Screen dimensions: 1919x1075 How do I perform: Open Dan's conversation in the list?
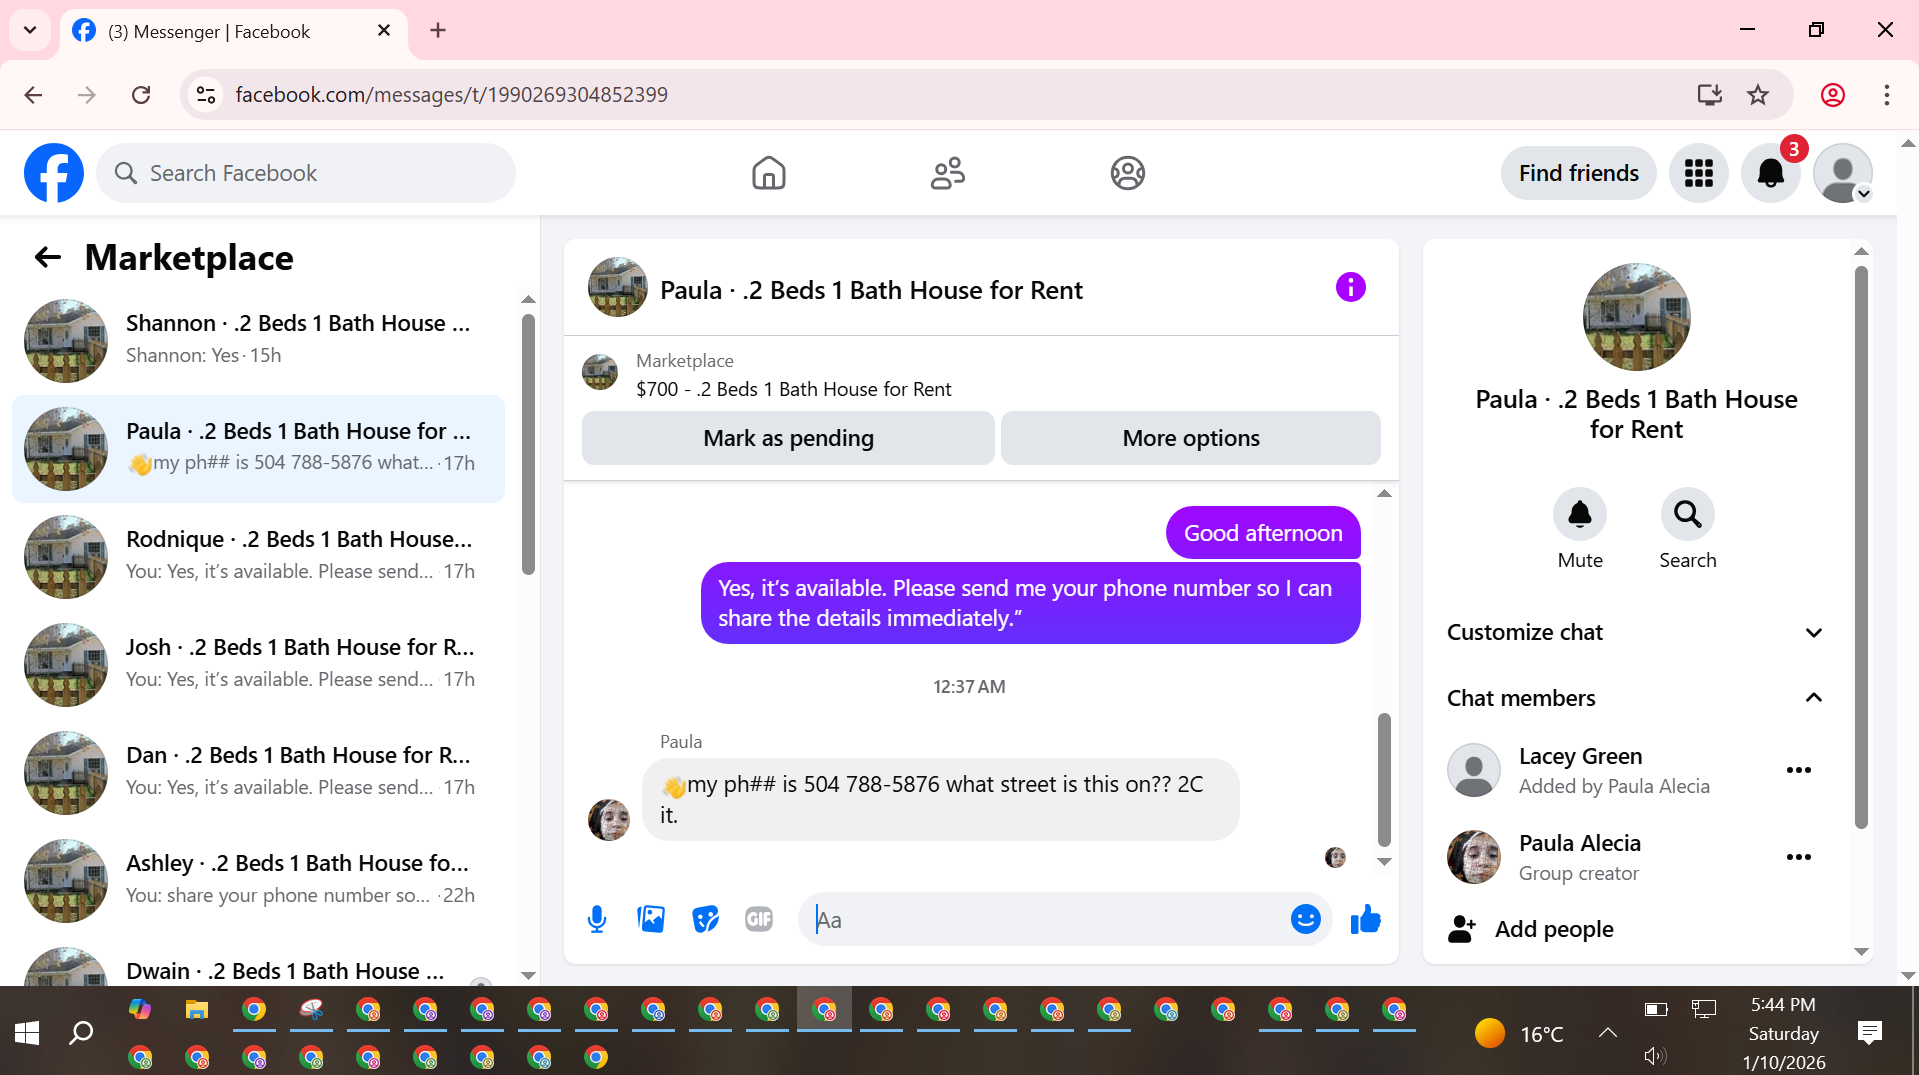258,772
